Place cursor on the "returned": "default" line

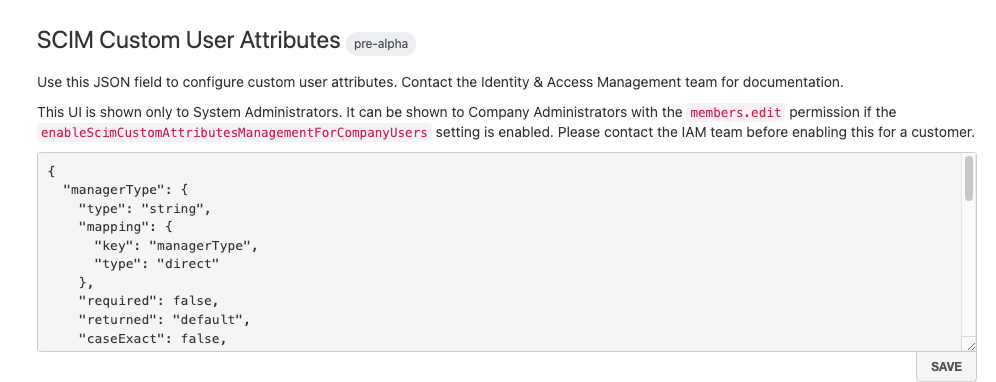pyautogui.click(x=165, y=320)
